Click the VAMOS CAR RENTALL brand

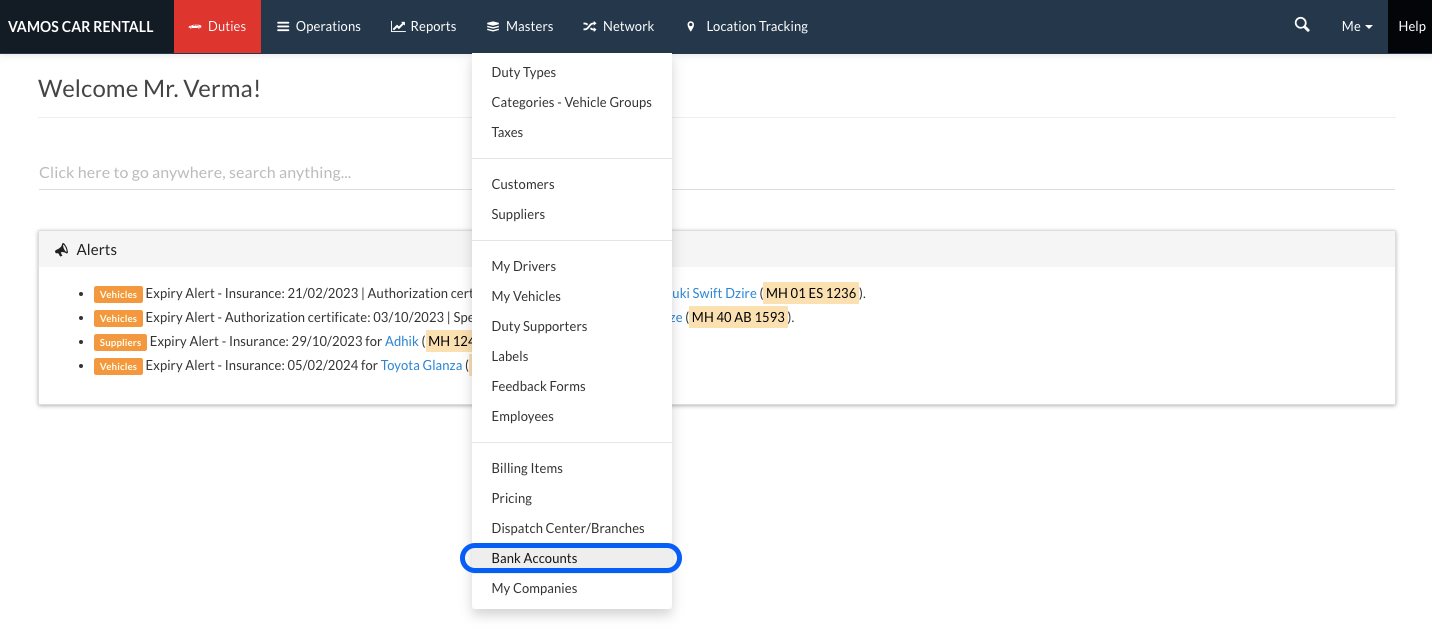point(81,27)
